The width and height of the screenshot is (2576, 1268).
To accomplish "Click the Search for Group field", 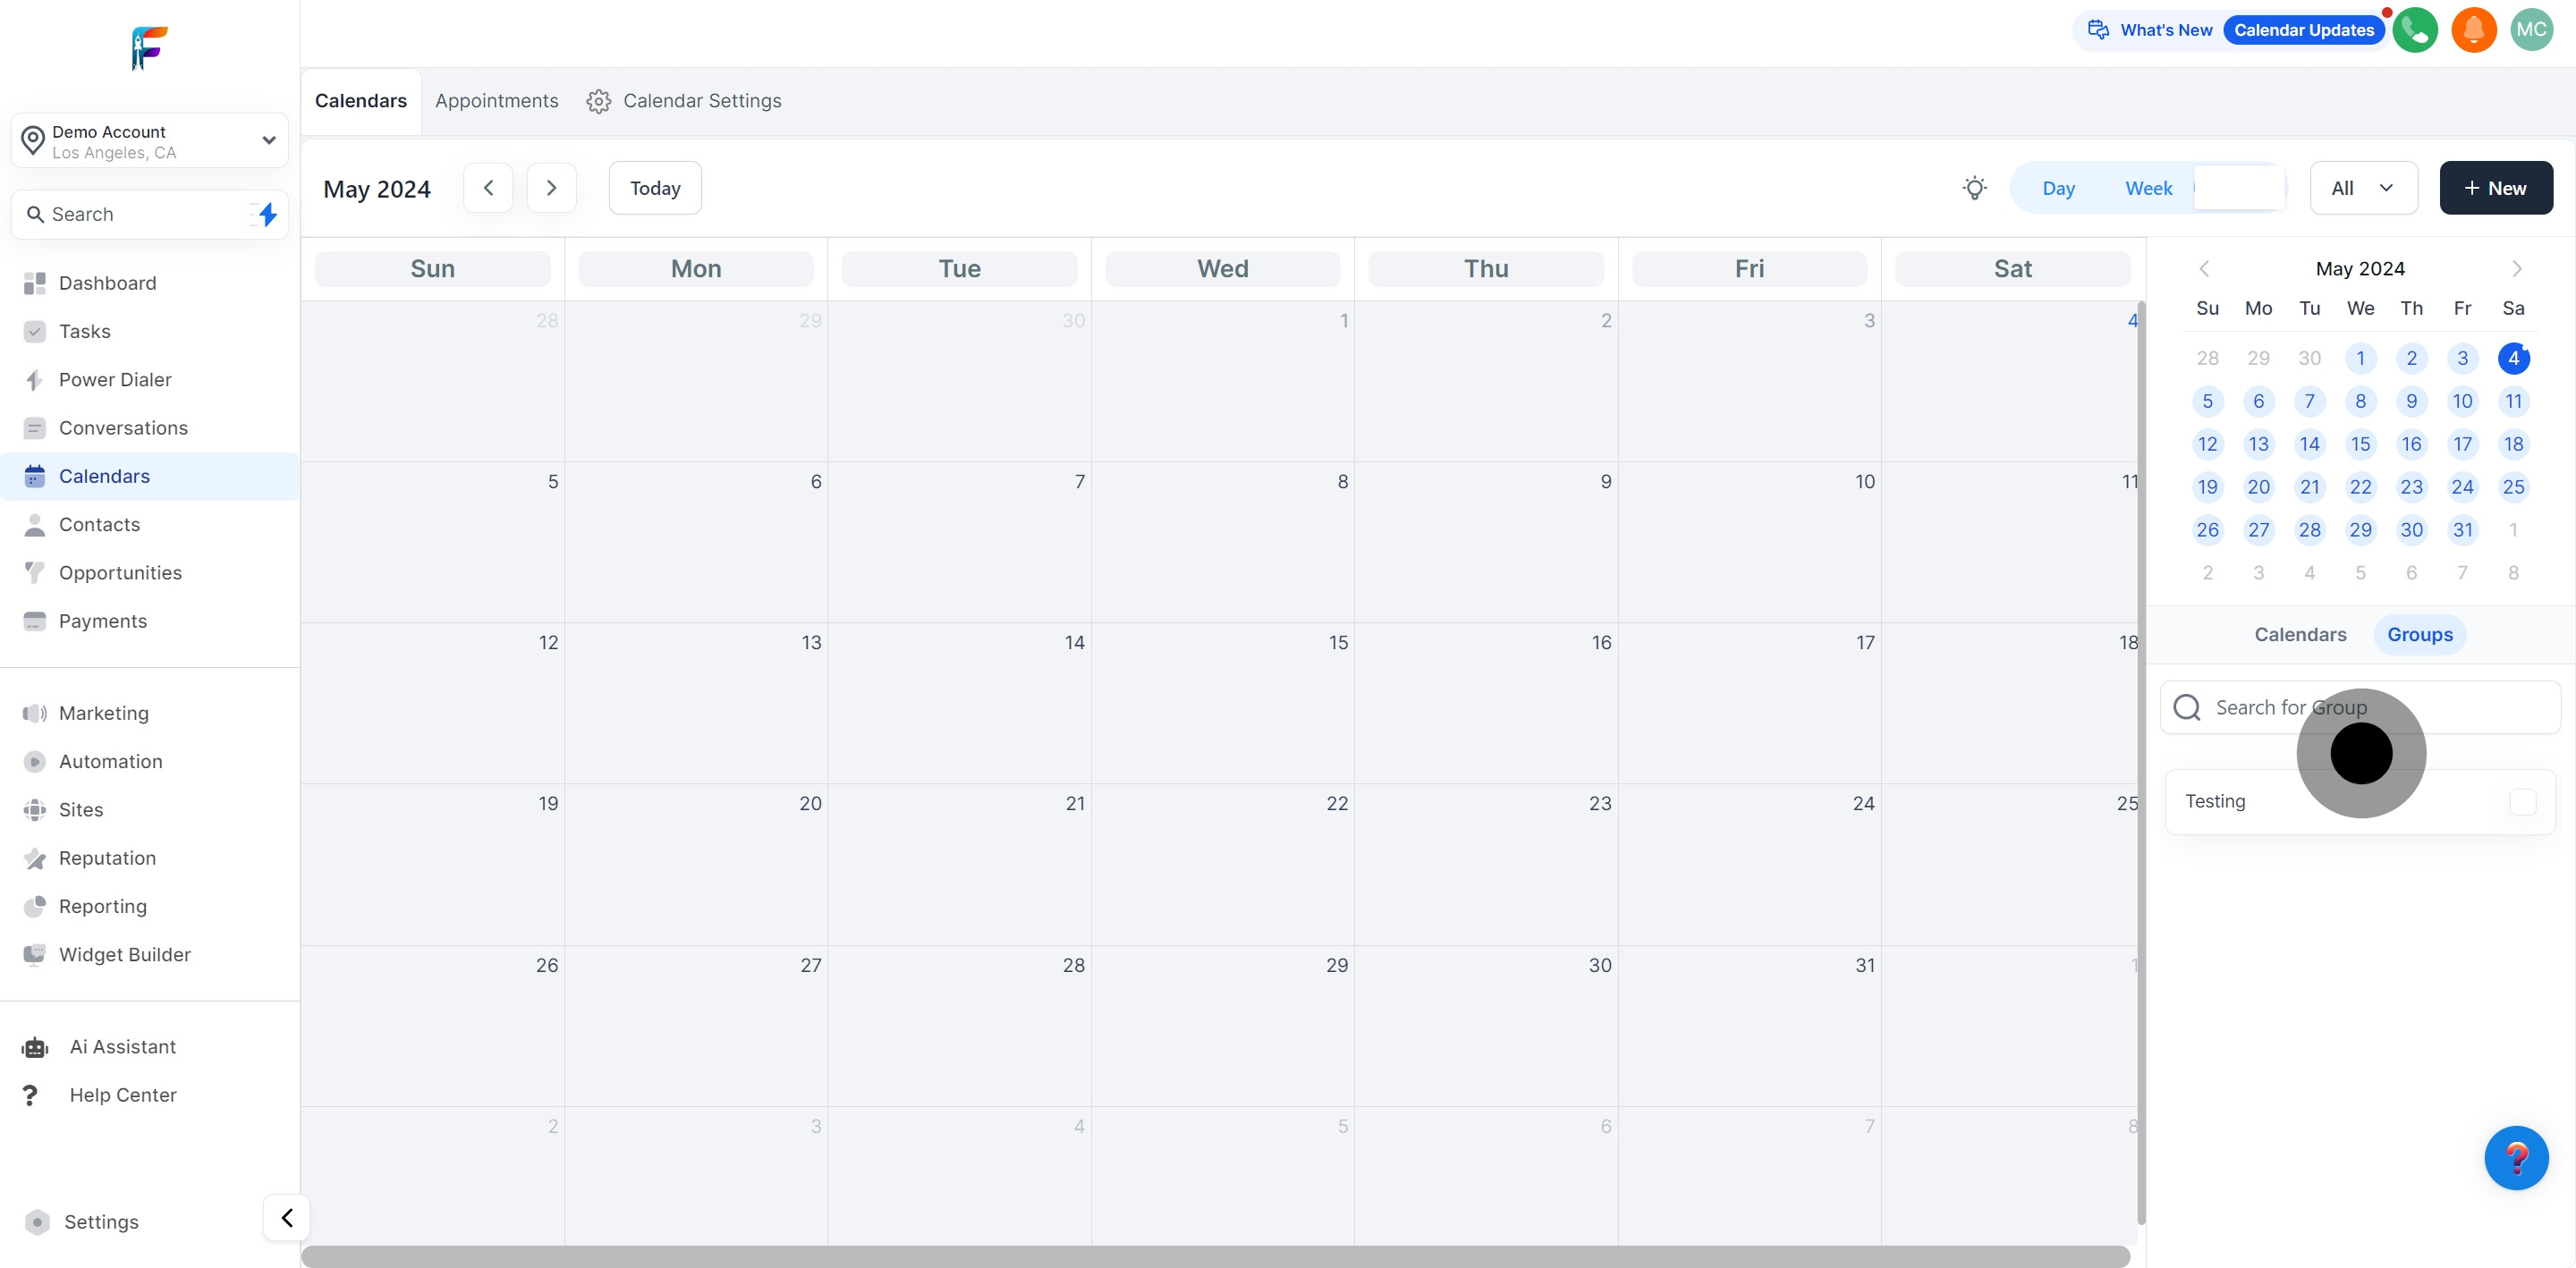I will (x=2360, y=708).
